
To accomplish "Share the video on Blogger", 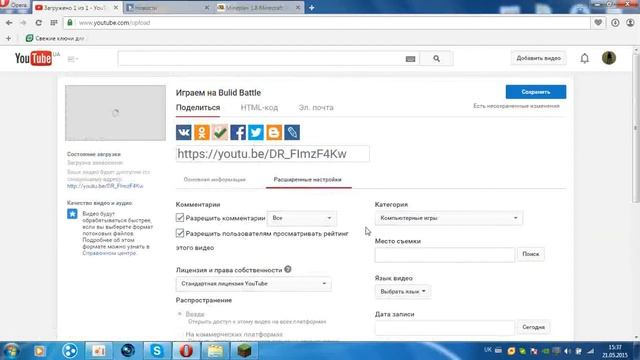I will (274, 132).
